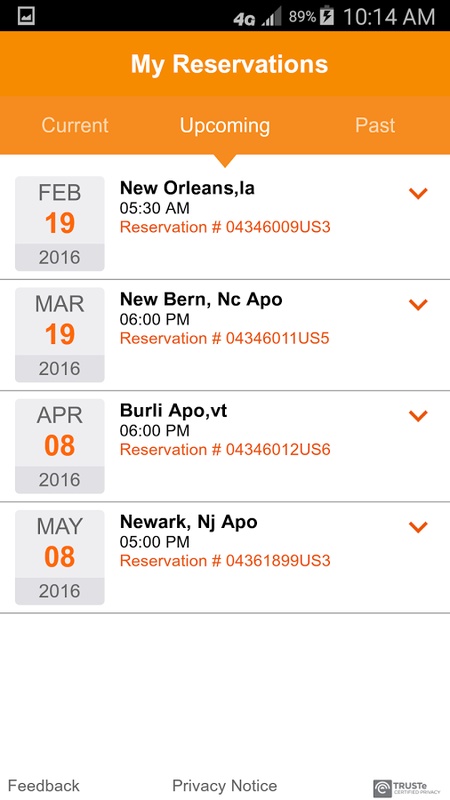Viewport: 450px width, 800px height.
Task: Switch to the Past tab
Action: [375, 126]
